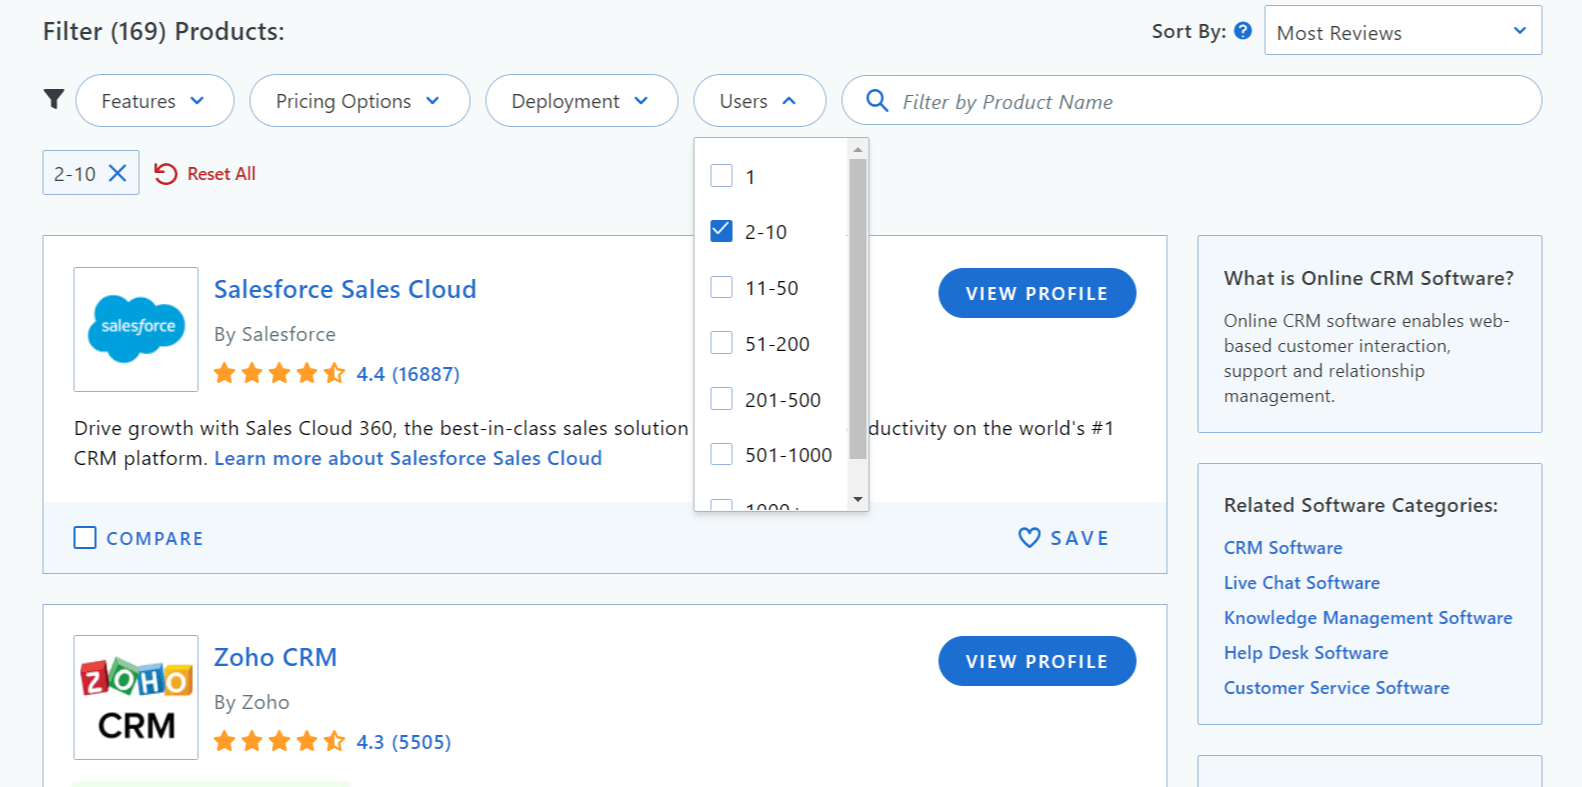Viewport: 1582px width, 787px height.
Task: Click the Sort By help question icon
Action: pos(1243,31)
